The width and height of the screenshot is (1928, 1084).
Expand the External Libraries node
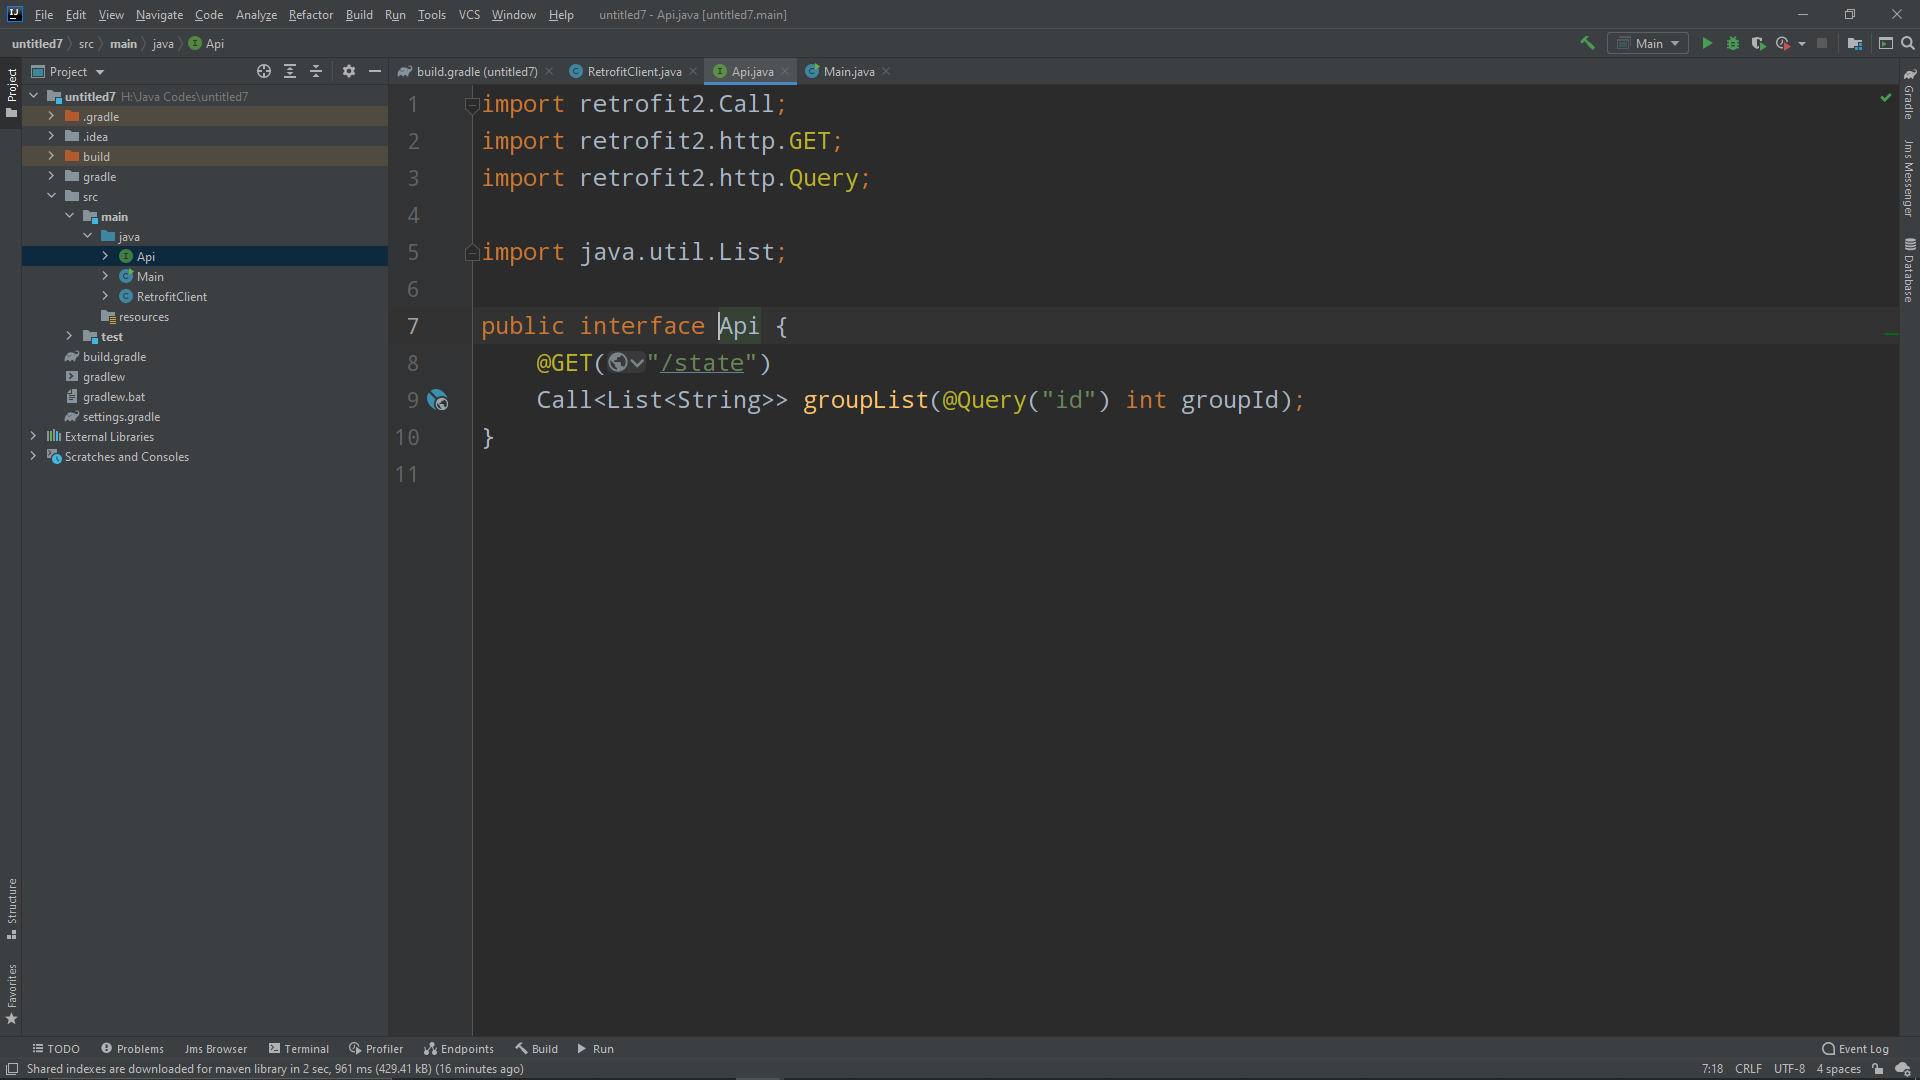point(34,438)
